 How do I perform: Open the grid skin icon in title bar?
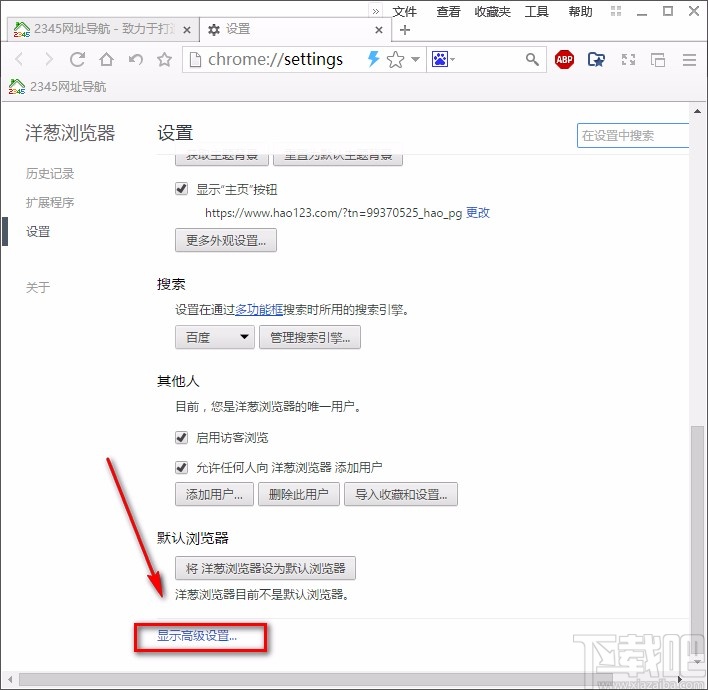[x=616, y=11]
